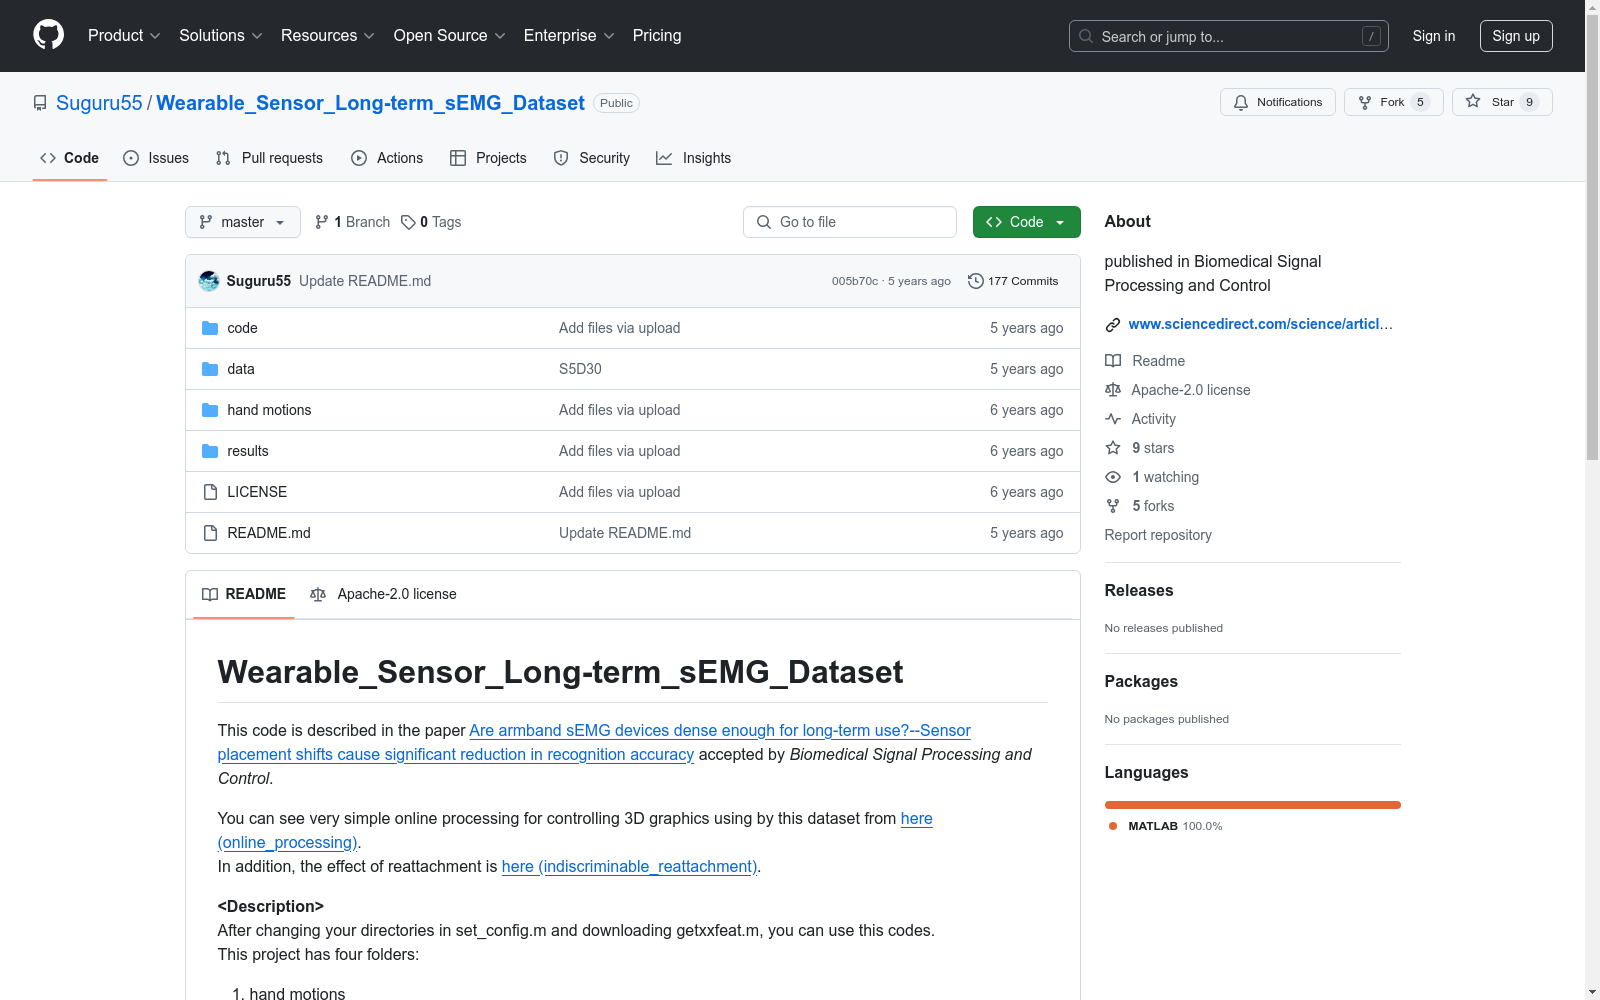Click MATLAB 100.0% language entry
1600x1000 pixels.
1166,826
